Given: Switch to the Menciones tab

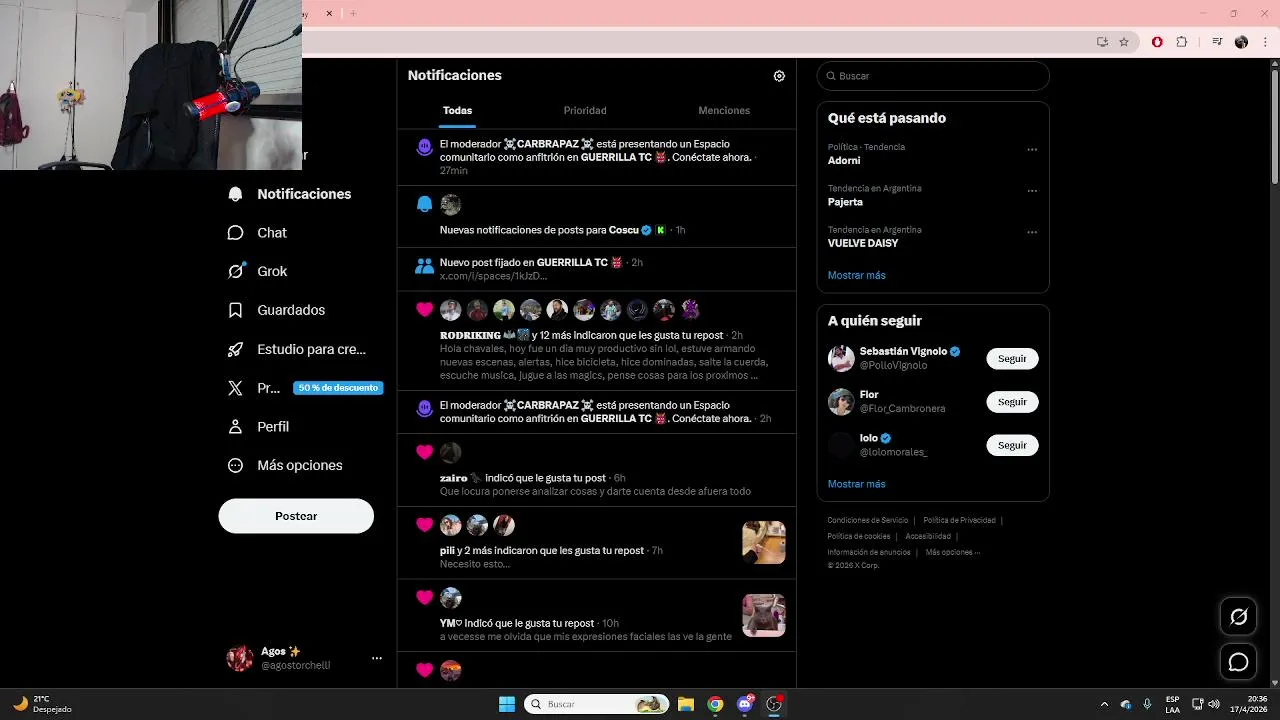Looking at the screenshot, I should coord(724,111).
